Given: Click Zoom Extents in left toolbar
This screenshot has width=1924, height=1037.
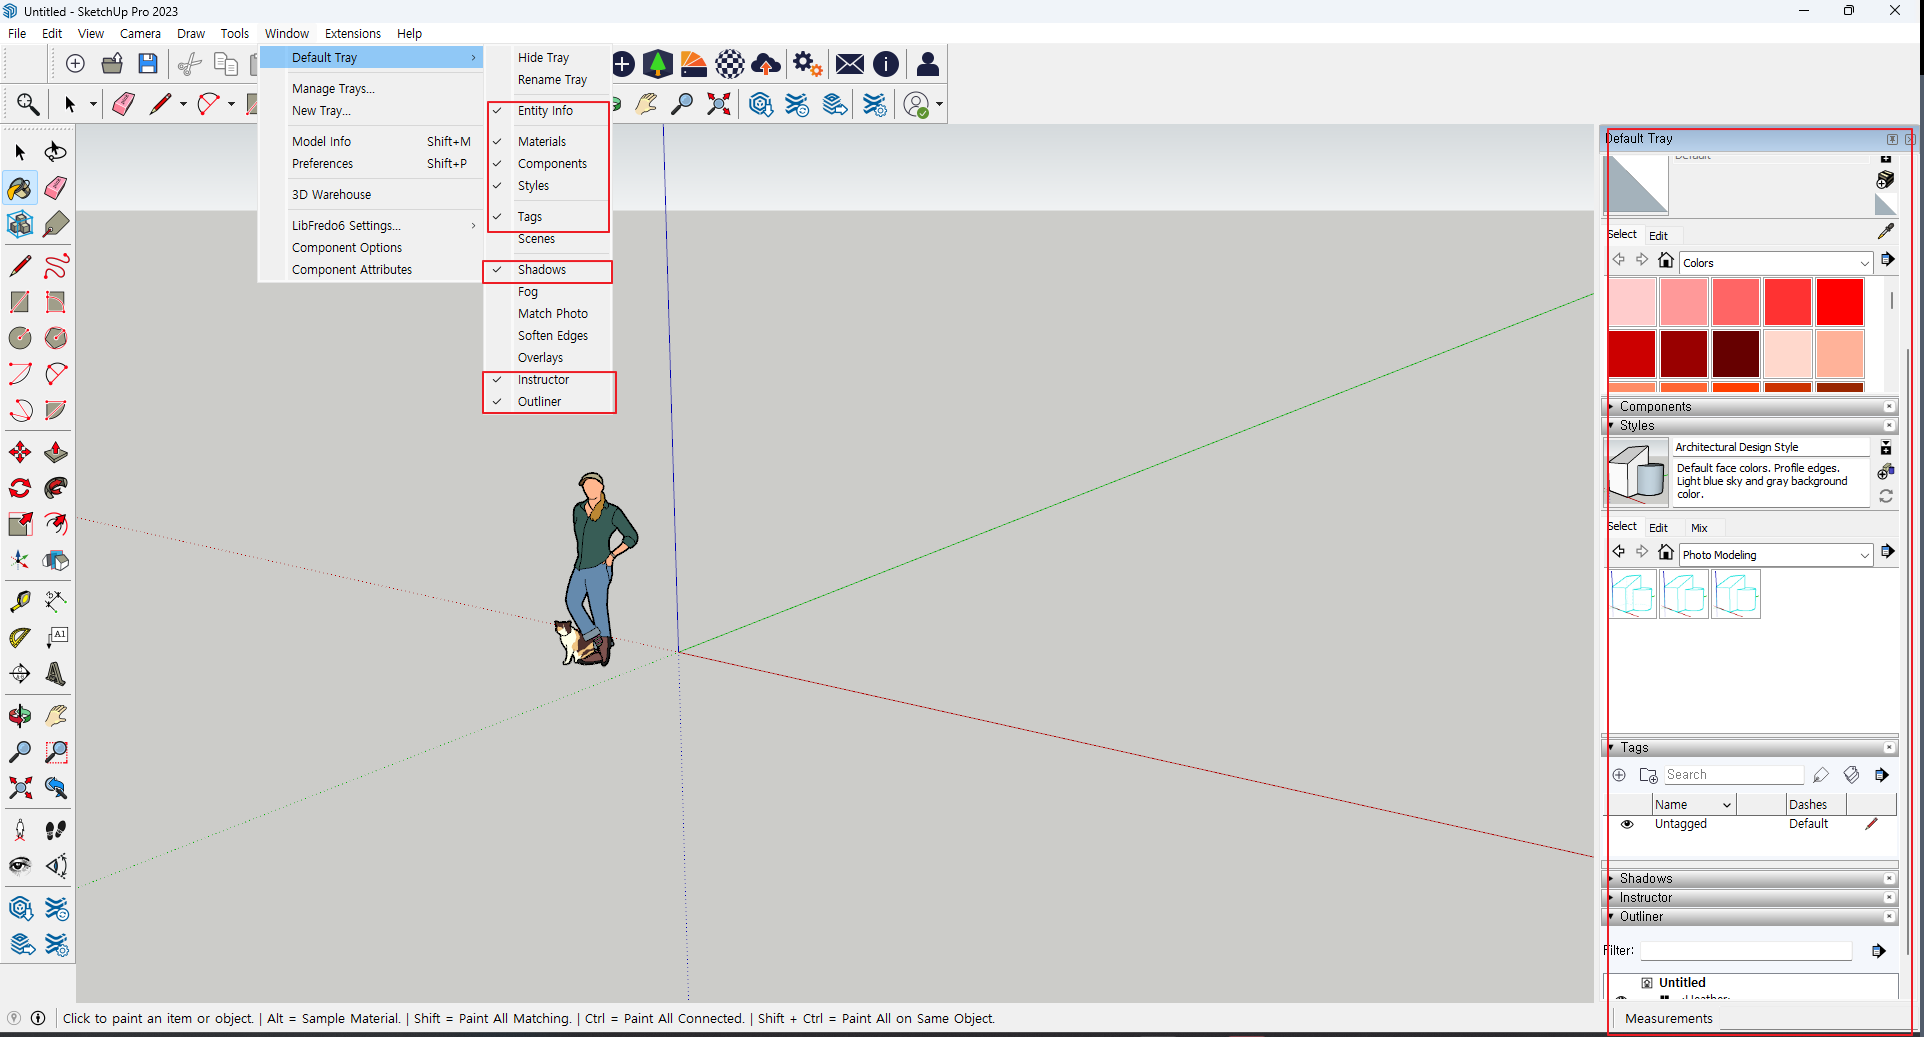Looking at the screenshot, I should pyautogui.click(x=20, y=788).
